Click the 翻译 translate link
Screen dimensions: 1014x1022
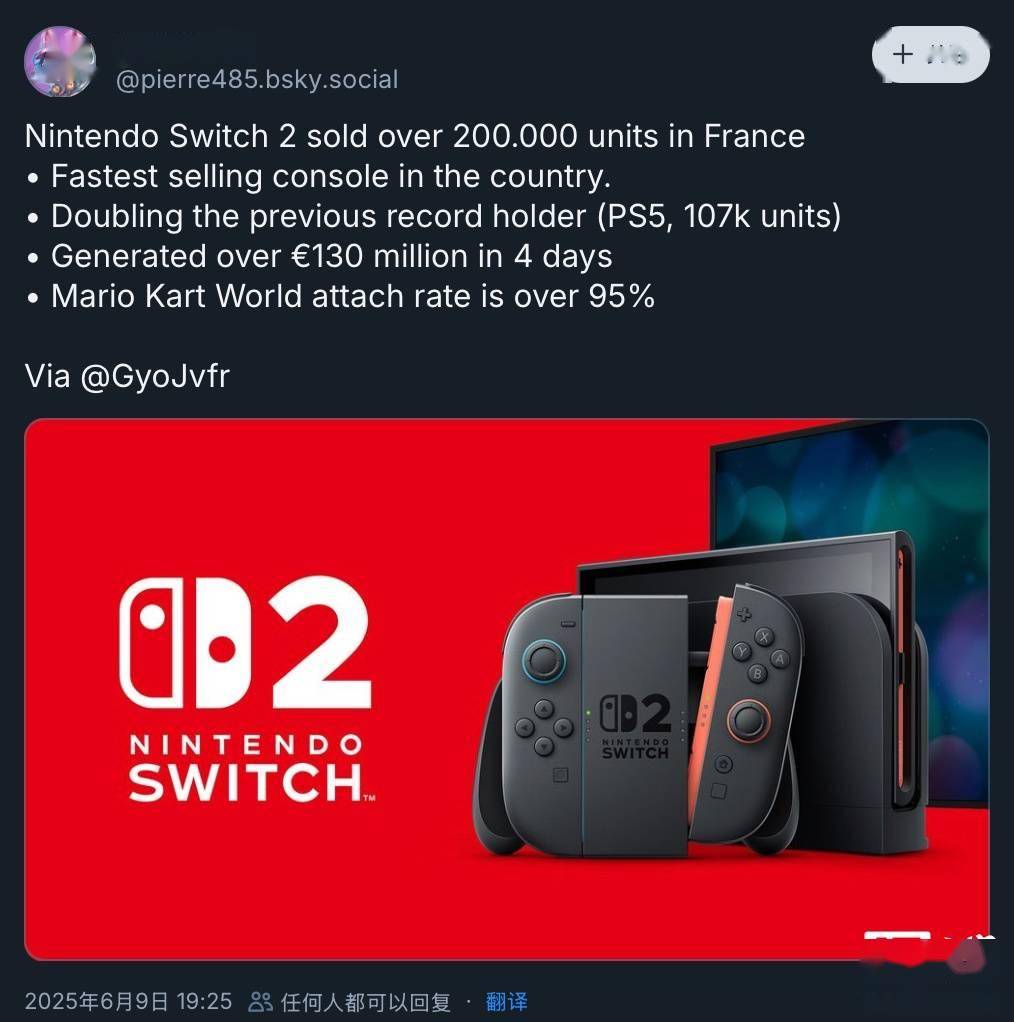coord(506,1001)
